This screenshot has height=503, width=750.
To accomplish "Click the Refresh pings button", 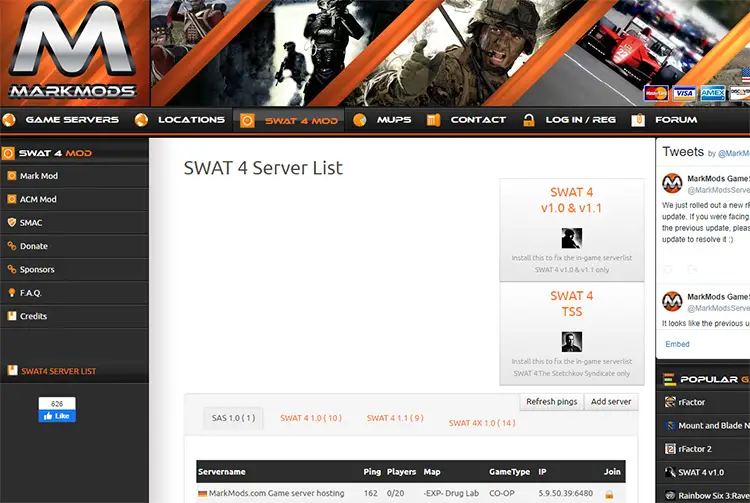I will [x=551, y=402].
